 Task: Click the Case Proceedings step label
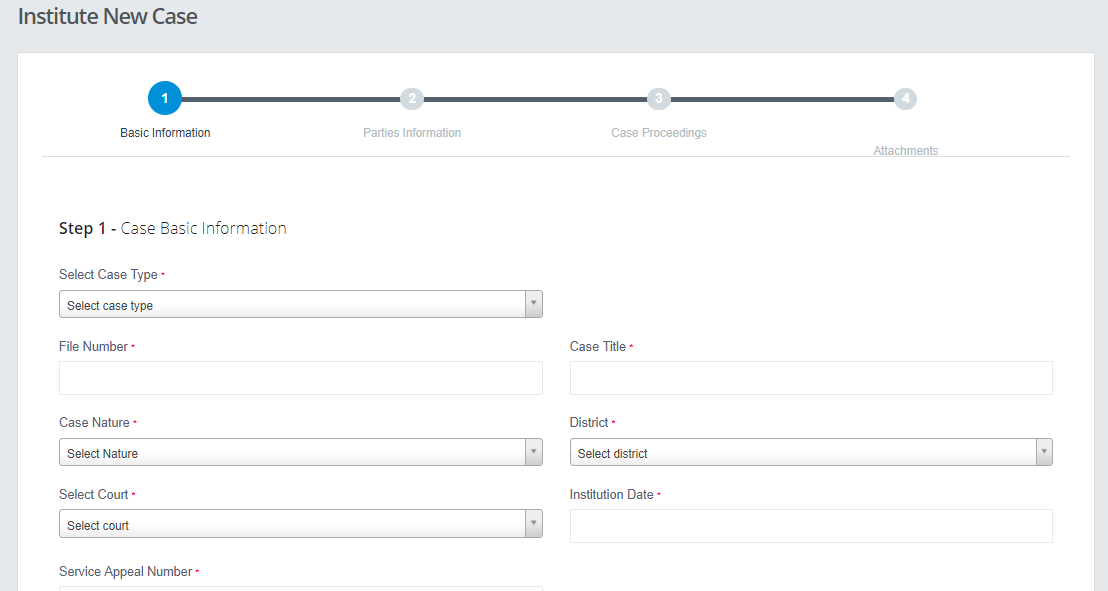(x=658, y=133)
